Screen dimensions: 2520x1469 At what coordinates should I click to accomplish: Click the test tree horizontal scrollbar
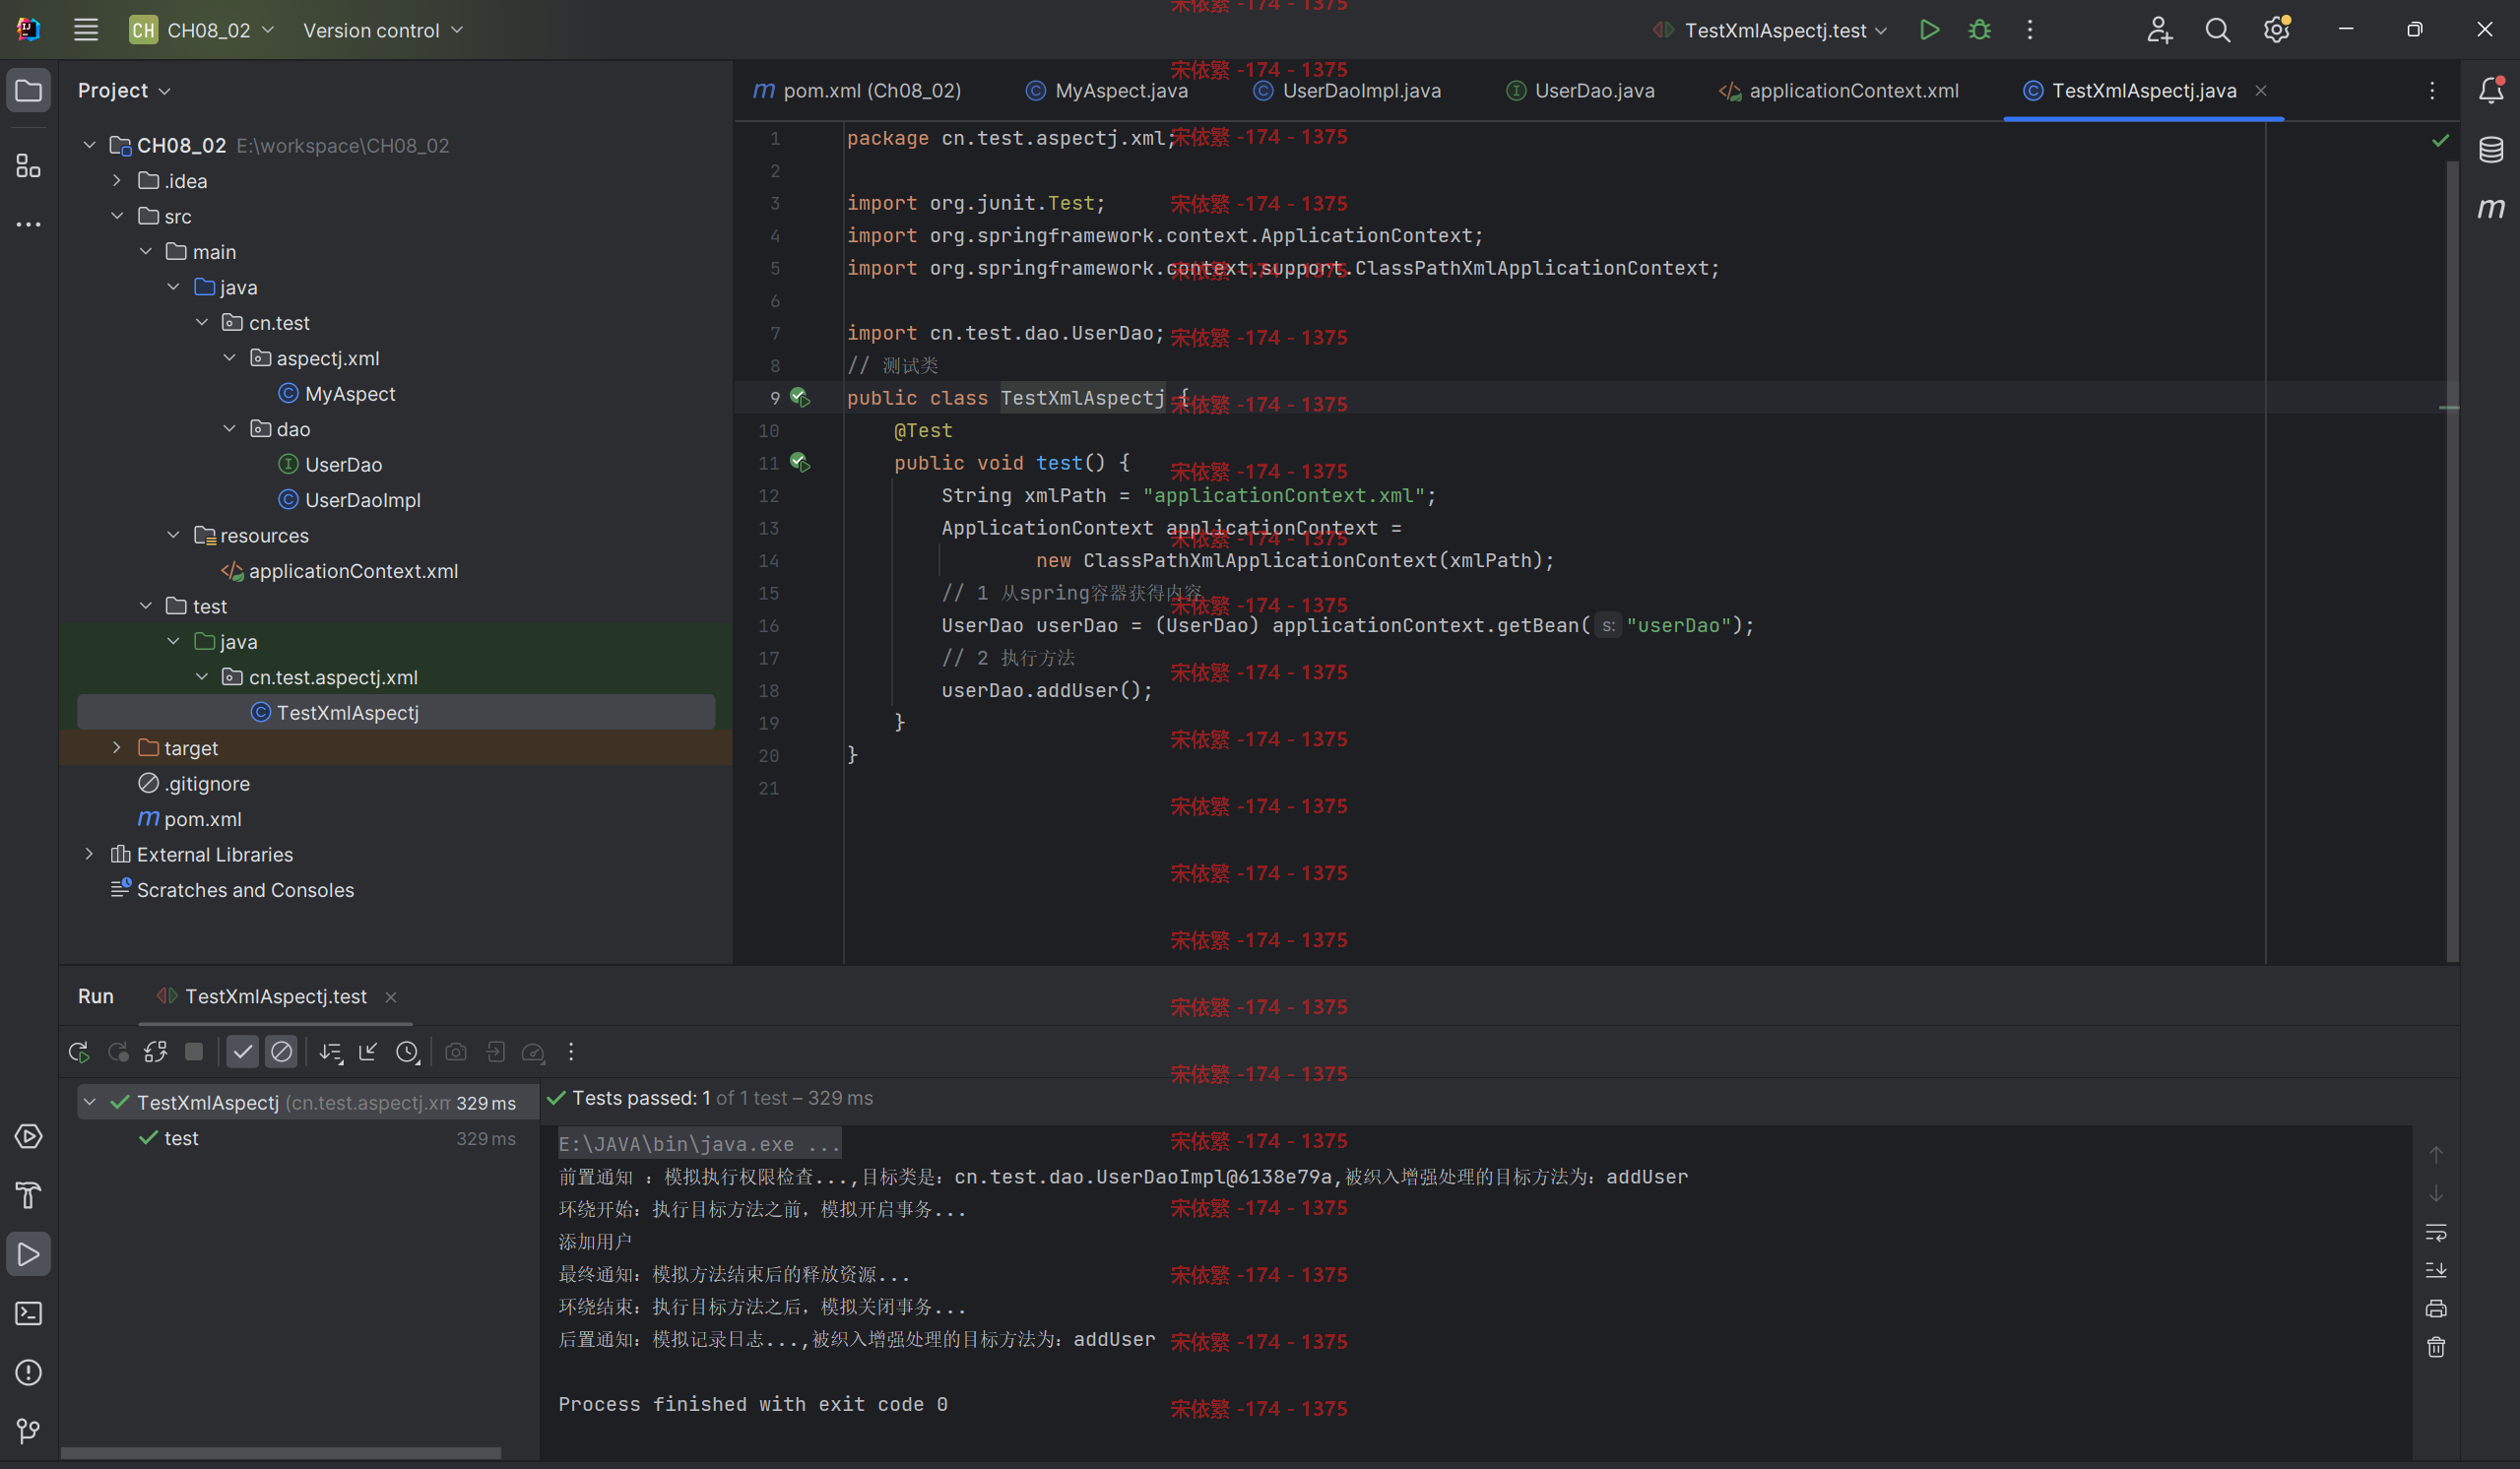point(281,1453)
